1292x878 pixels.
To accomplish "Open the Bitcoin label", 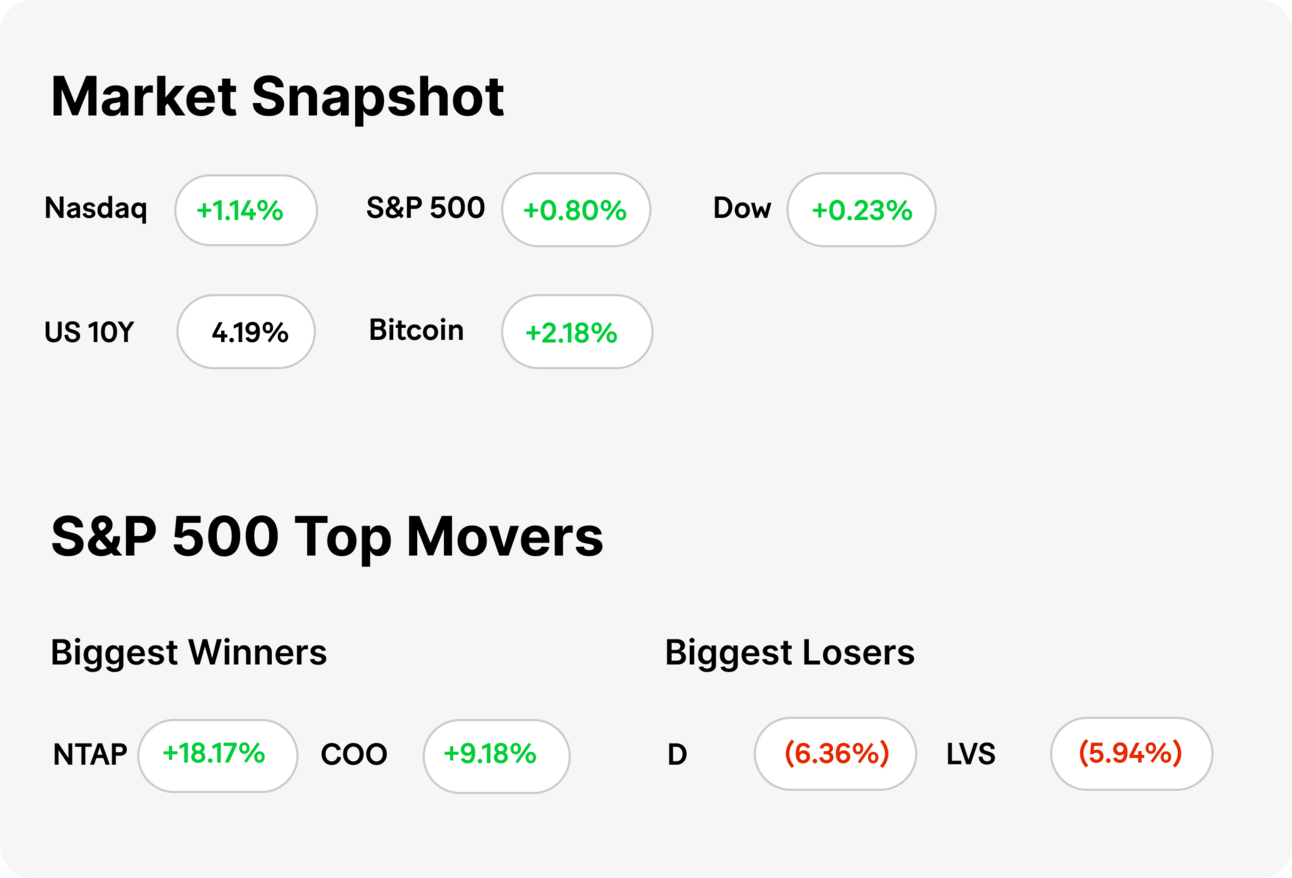I will (x=416, y=330).
